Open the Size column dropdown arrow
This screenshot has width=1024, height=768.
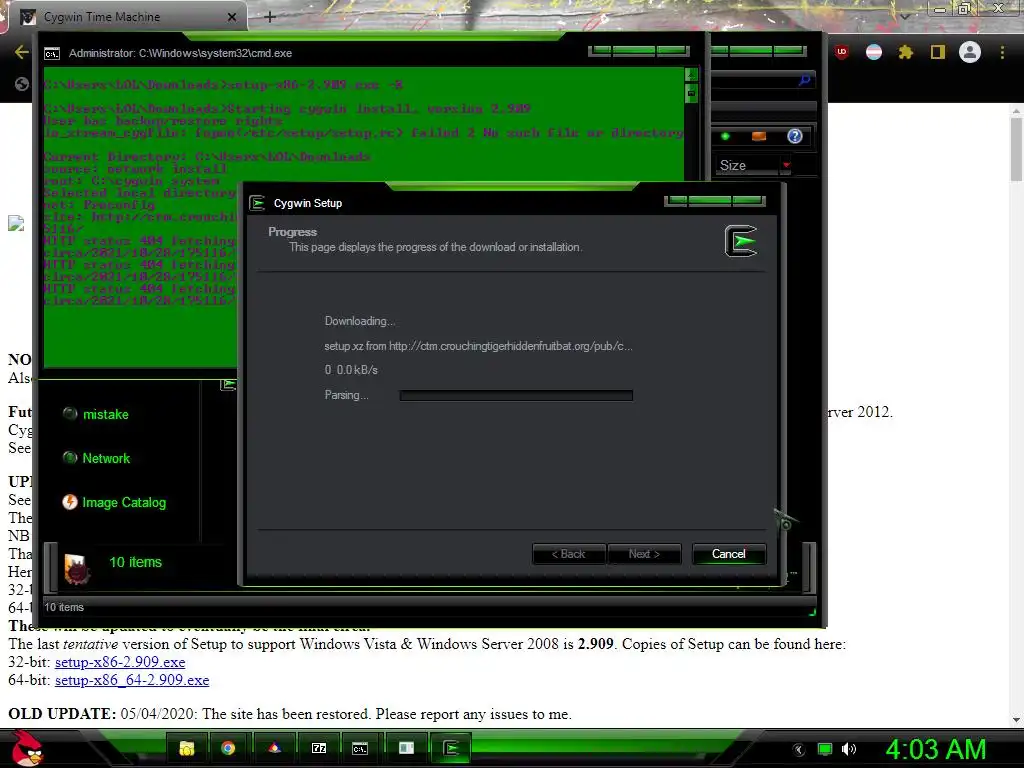click(786, 165)
